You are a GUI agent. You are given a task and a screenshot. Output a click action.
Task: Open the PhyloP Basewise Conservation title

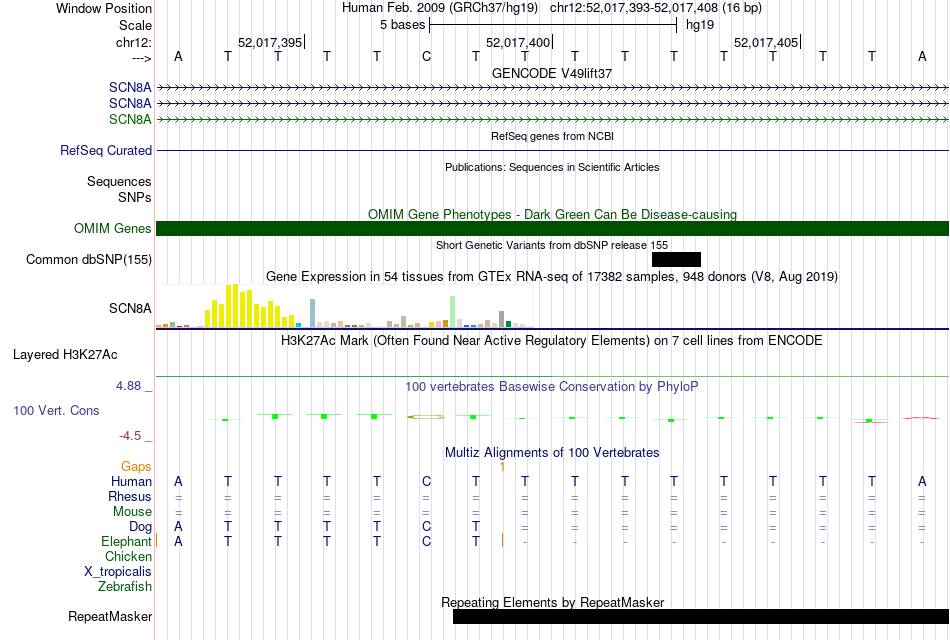point(551,387)
